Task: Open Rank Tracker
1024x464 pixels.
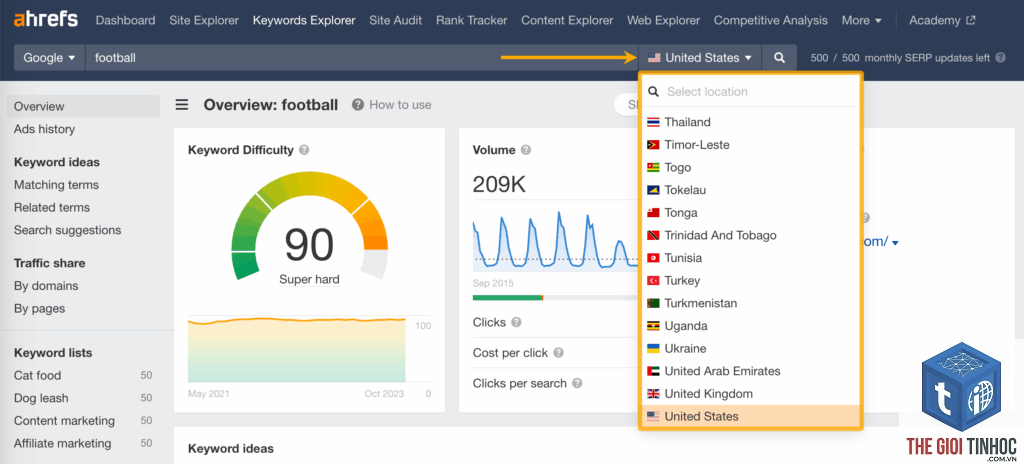Action: (x=472, y=20)
